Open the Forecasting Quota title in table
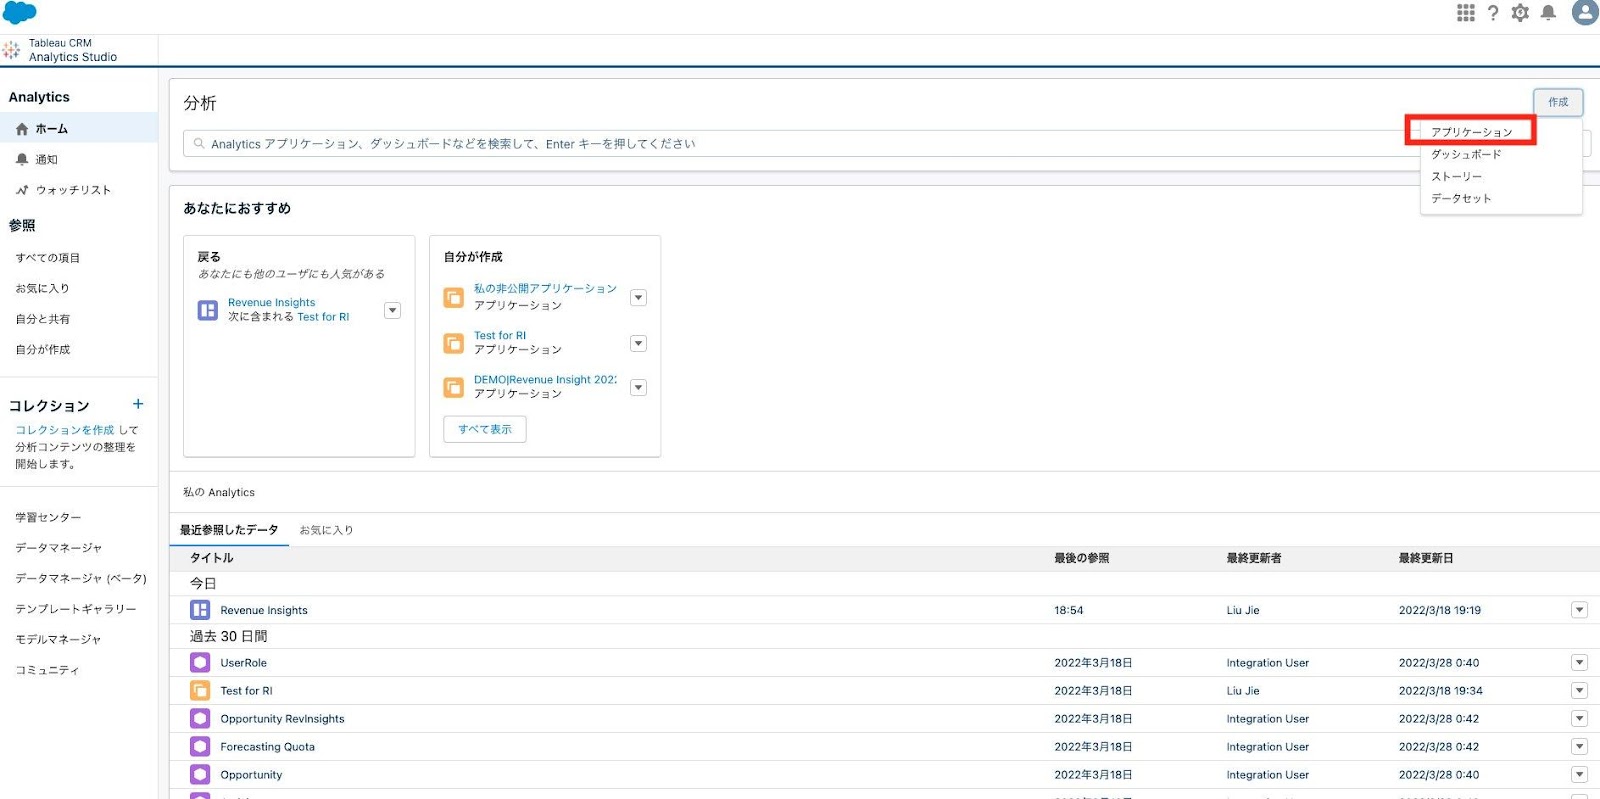This screenshot has width=1600, height=799. point(267,747)
